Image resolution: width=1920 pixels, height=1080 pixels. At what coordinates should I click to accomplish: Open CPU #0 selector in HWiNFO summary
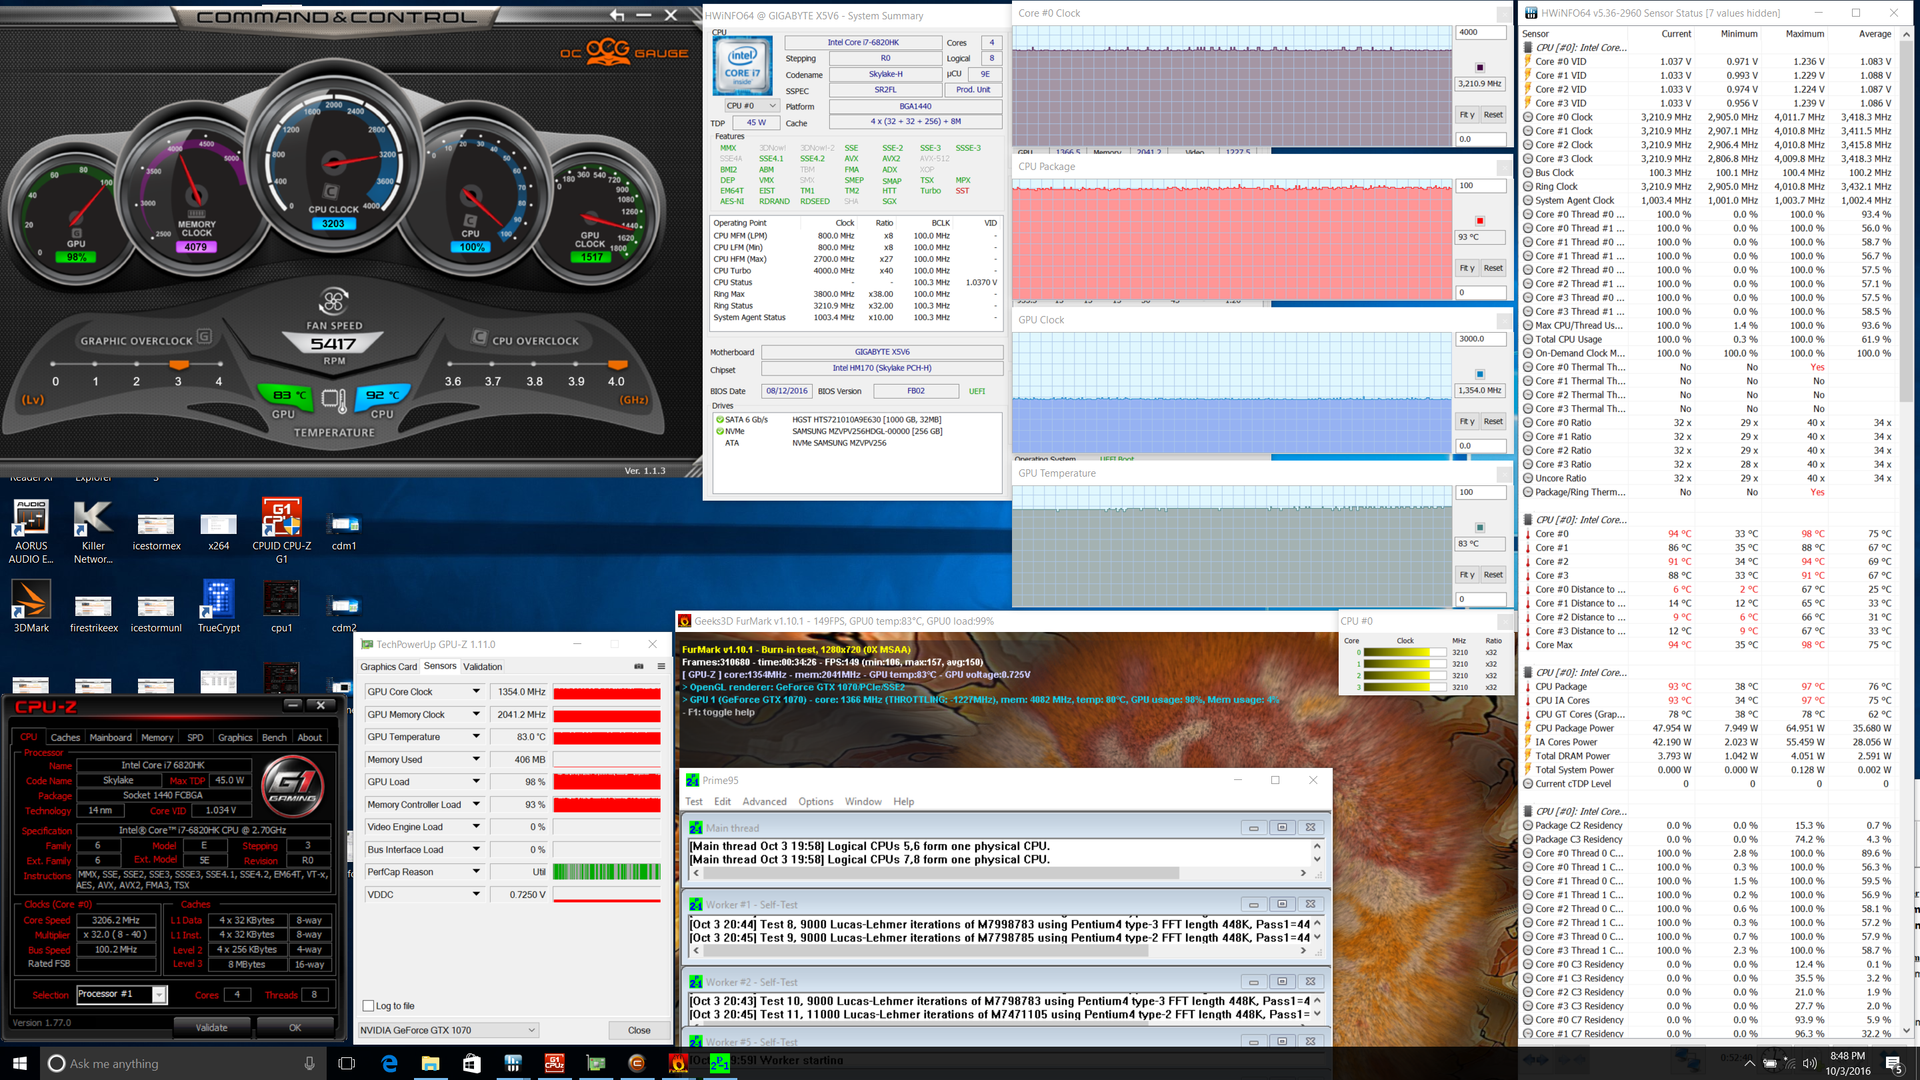point(752,106)
